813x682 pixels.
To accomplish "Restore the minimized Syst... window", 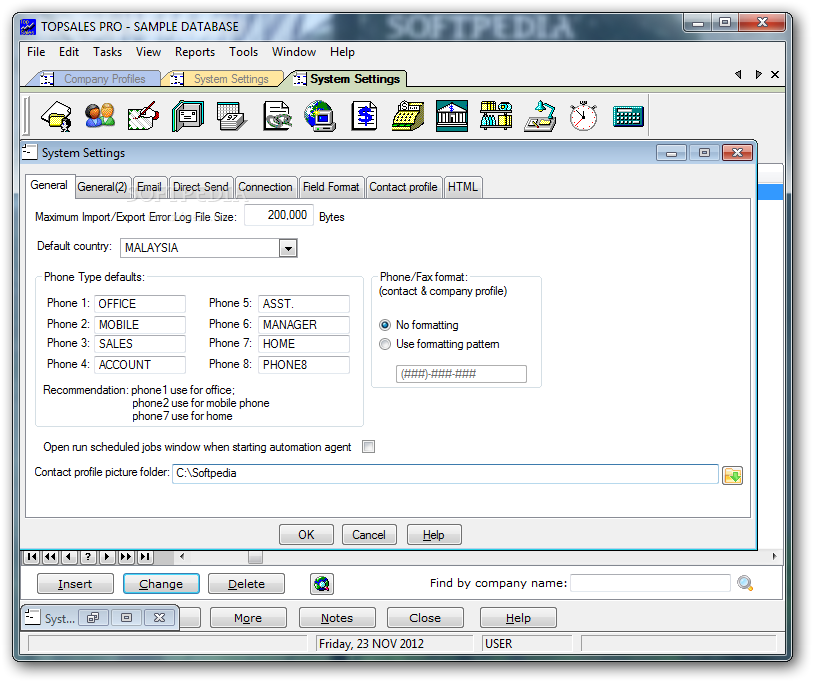I will (93, 618).
